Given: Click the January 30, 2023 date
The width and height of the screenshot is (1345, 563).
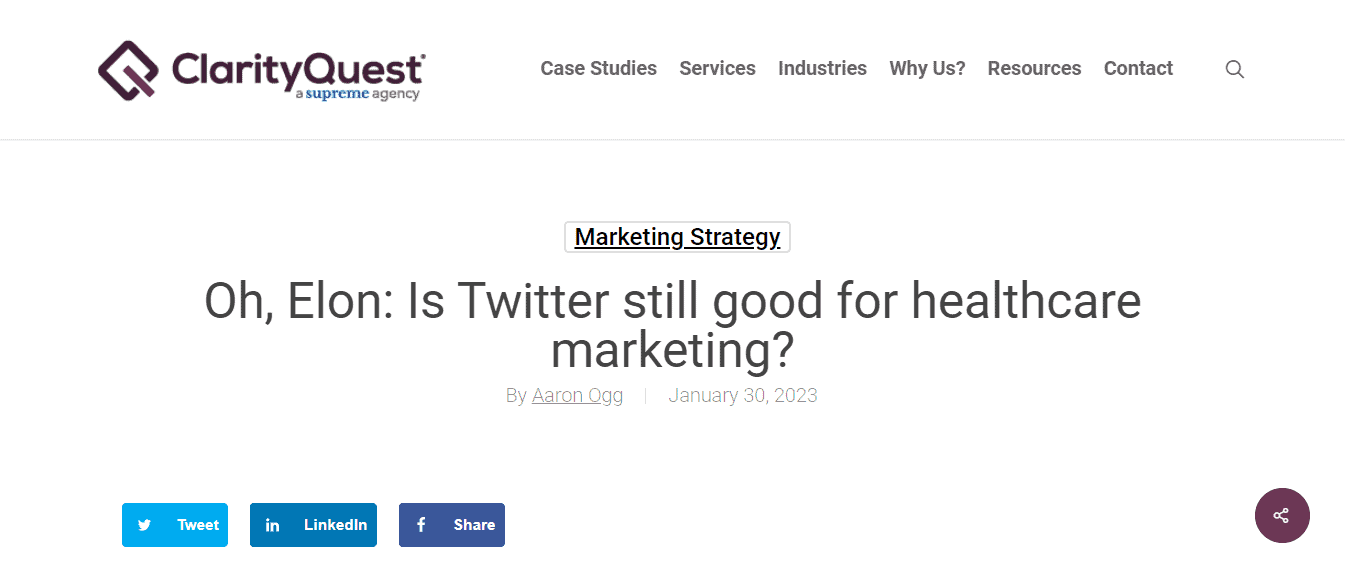Looking at the screenshot, I should (742, 395).
